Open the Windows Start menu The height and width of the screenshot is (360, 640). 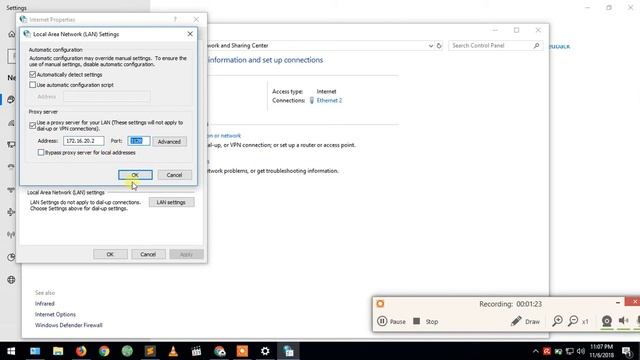click(11, 351)
